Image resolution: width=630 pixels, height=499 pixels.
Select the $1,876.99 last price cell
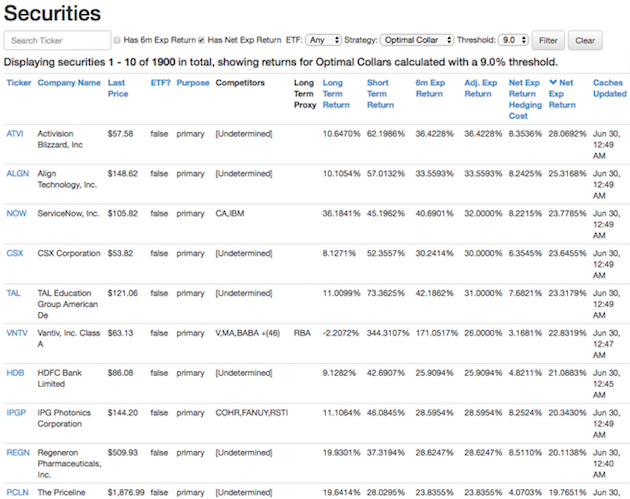[x=126, y=492]
